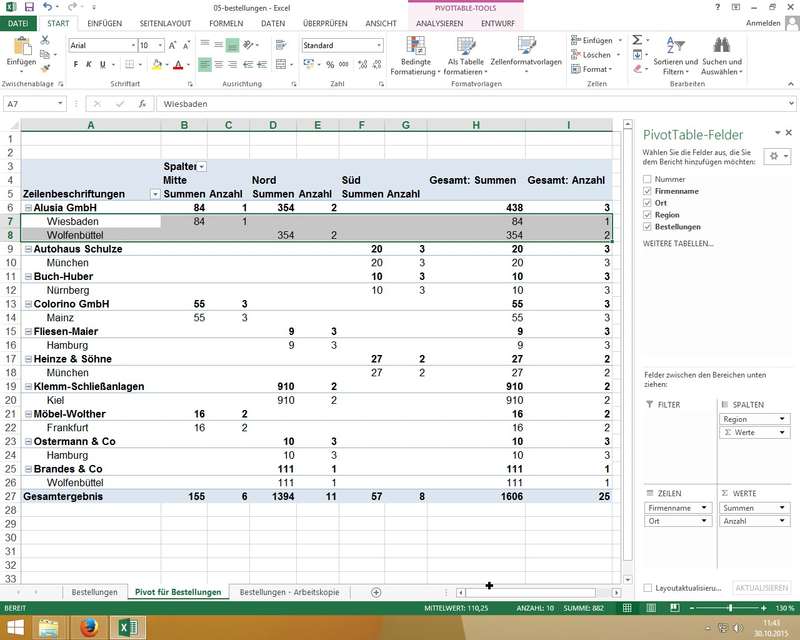The image size is (800, 640).
Task: Open the font size dropdown
Action: (x=159, y=46)
